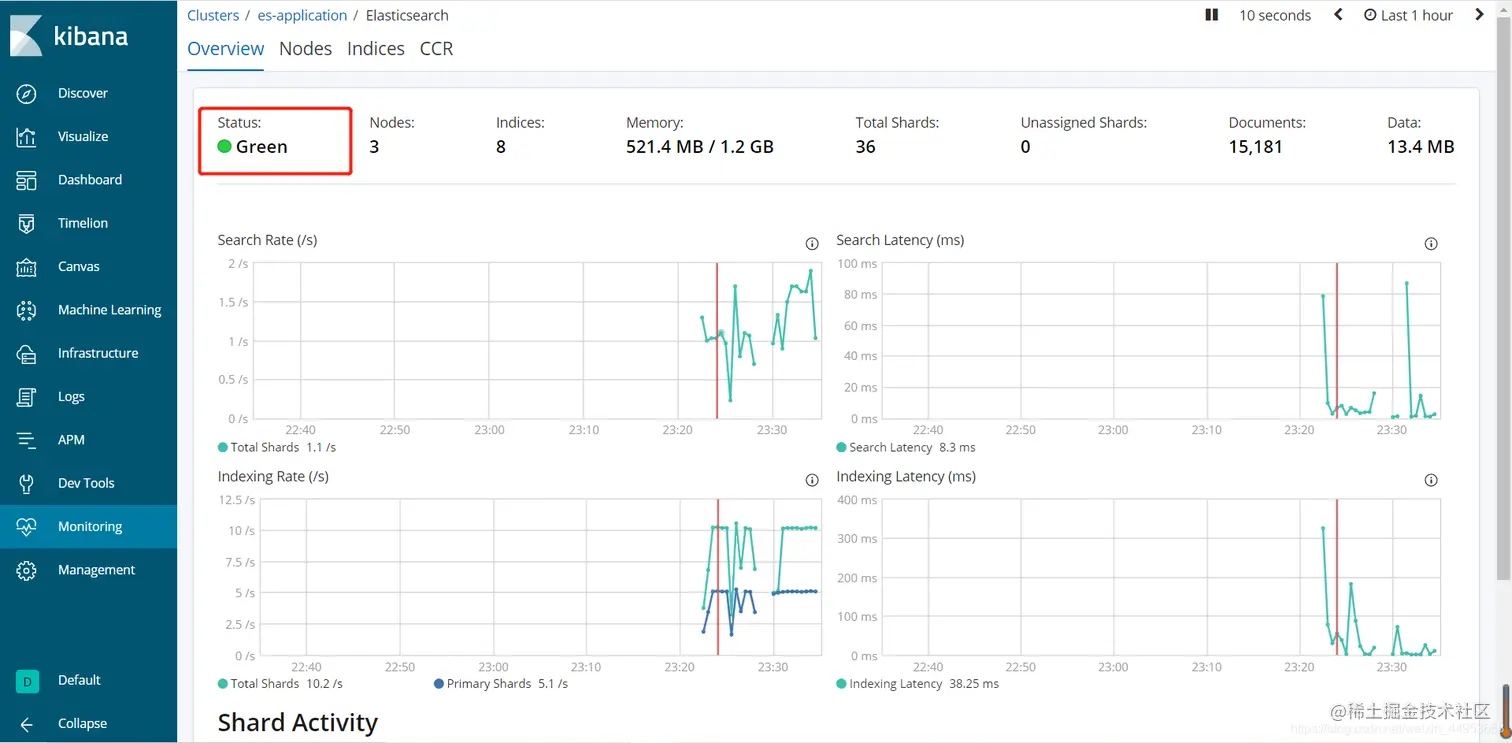Select Infrastructure label in the sidebar
Viewport: 1512px width, 743px height.
tap(98, 353)
